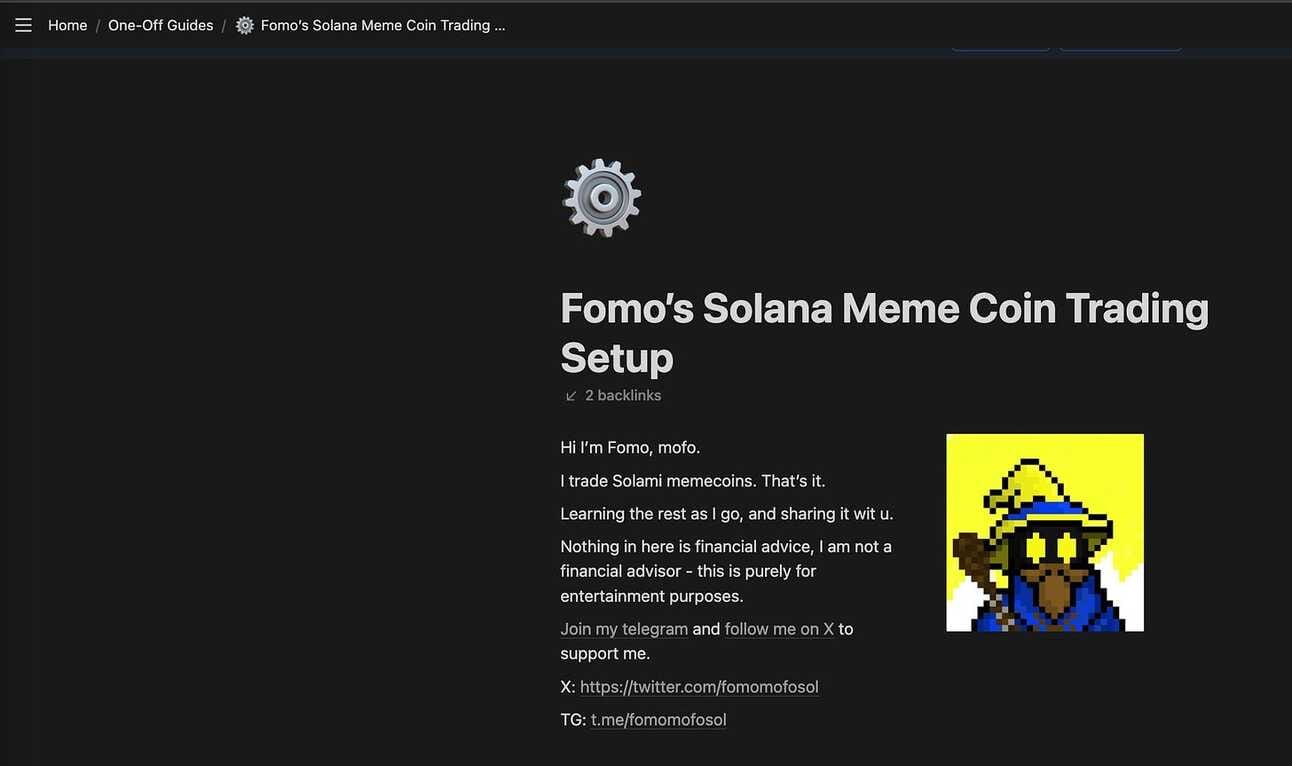Viewport: 1292px width, 766px height.
Task: Click the backlinks arrow icon
Action: [x=571, y=396]
